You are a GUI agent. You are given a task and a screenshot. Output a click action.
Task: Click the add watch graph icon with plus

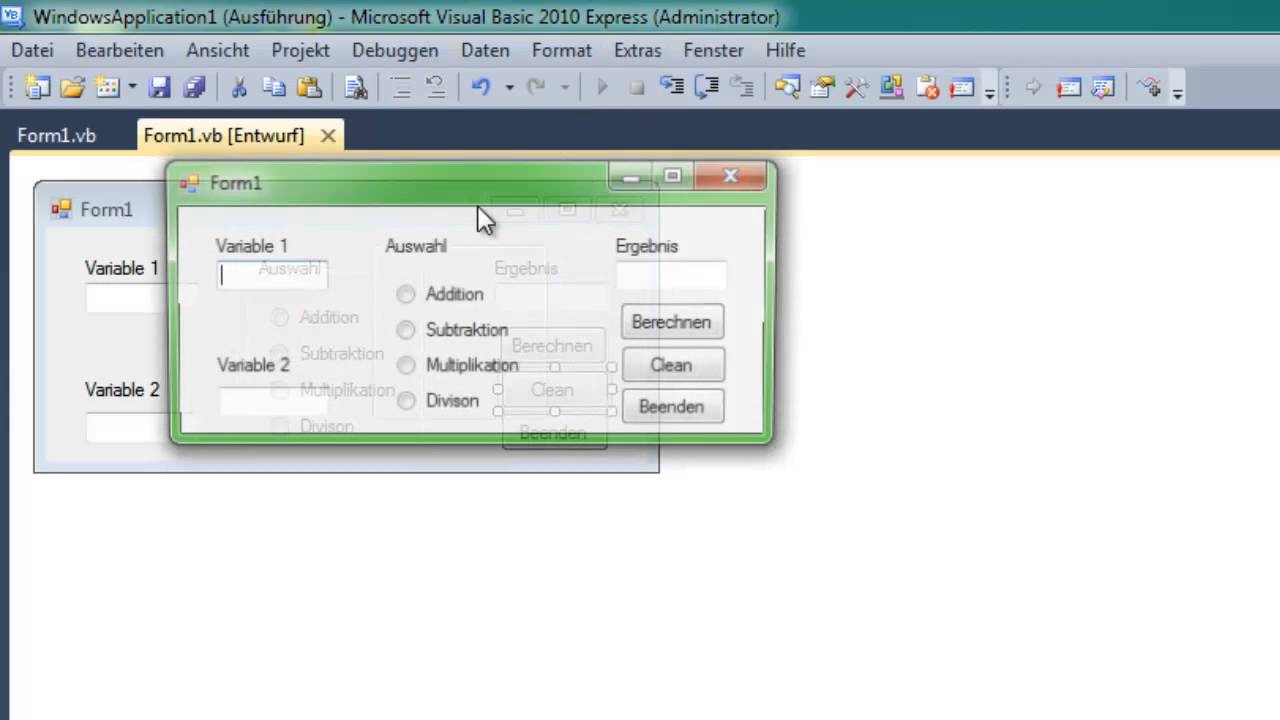tap(1150, 87)
